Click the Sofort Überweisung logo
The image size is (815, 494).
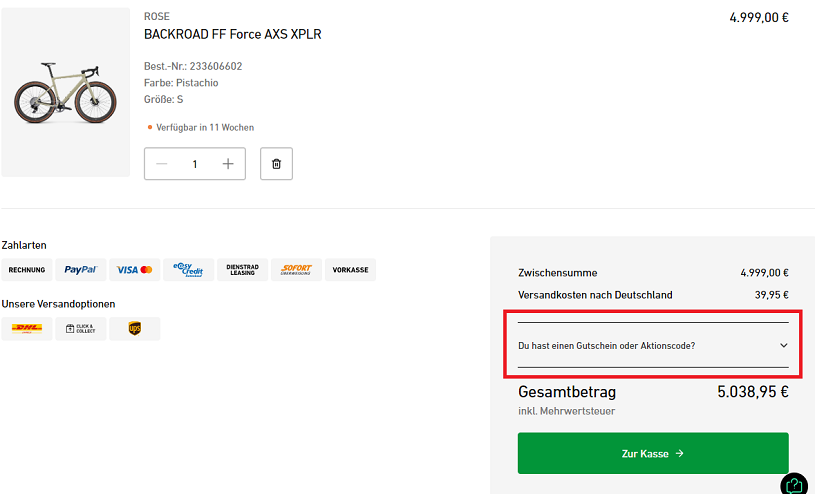(x=296, y=270)
